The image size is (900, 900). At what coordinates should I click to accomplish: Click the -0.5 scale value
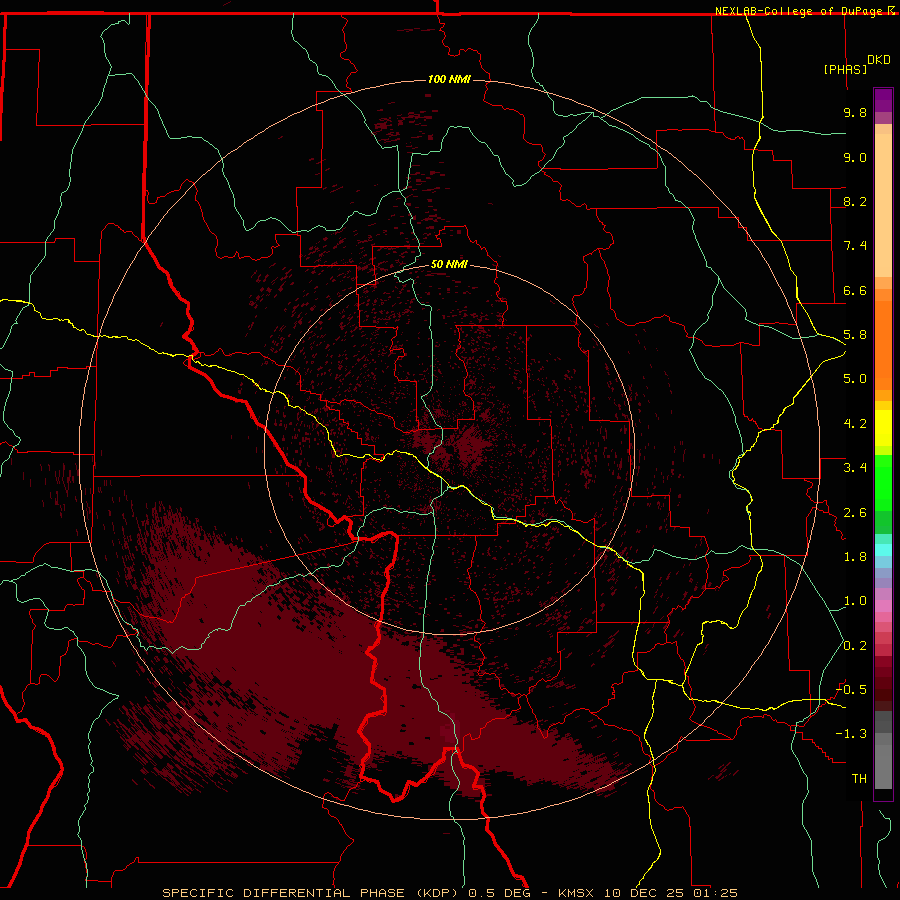[851, 690]
